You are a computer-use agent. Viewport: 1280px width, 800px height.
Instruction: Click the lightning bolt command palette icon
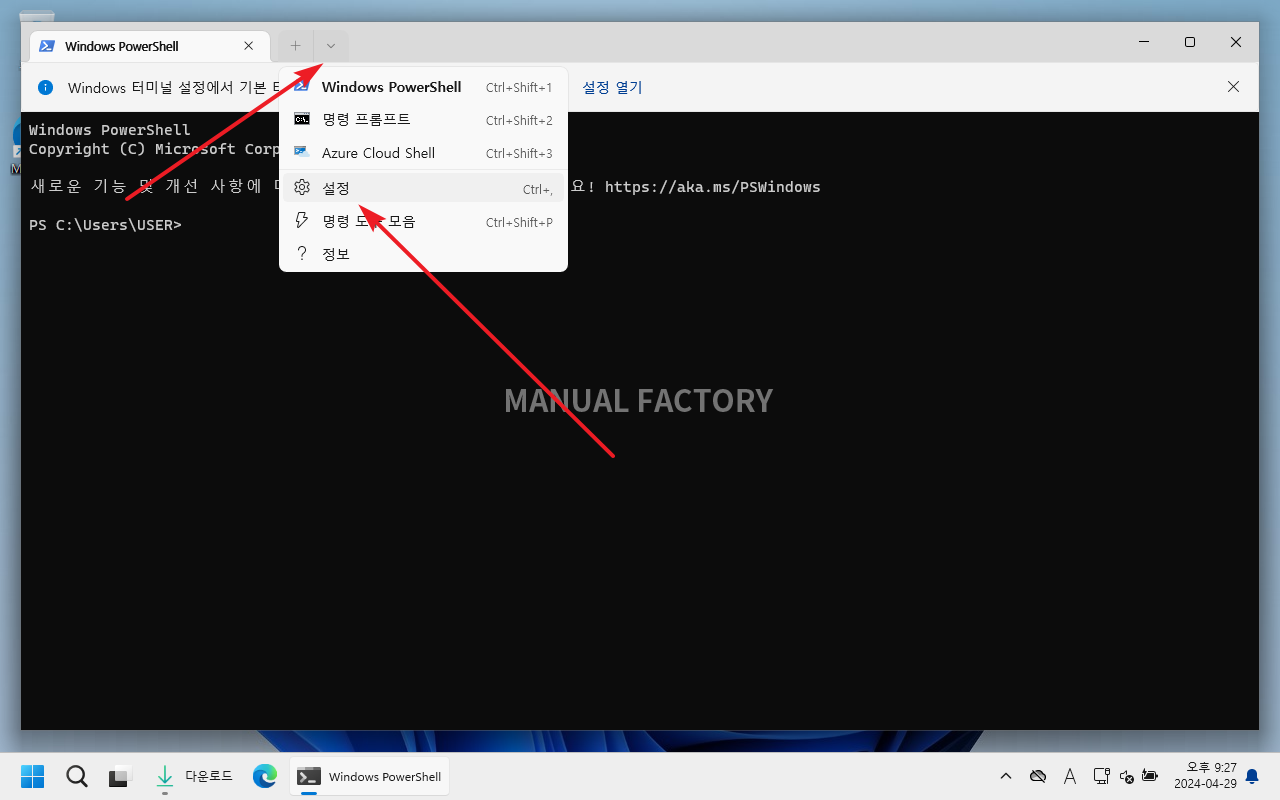tap(301, 221)
